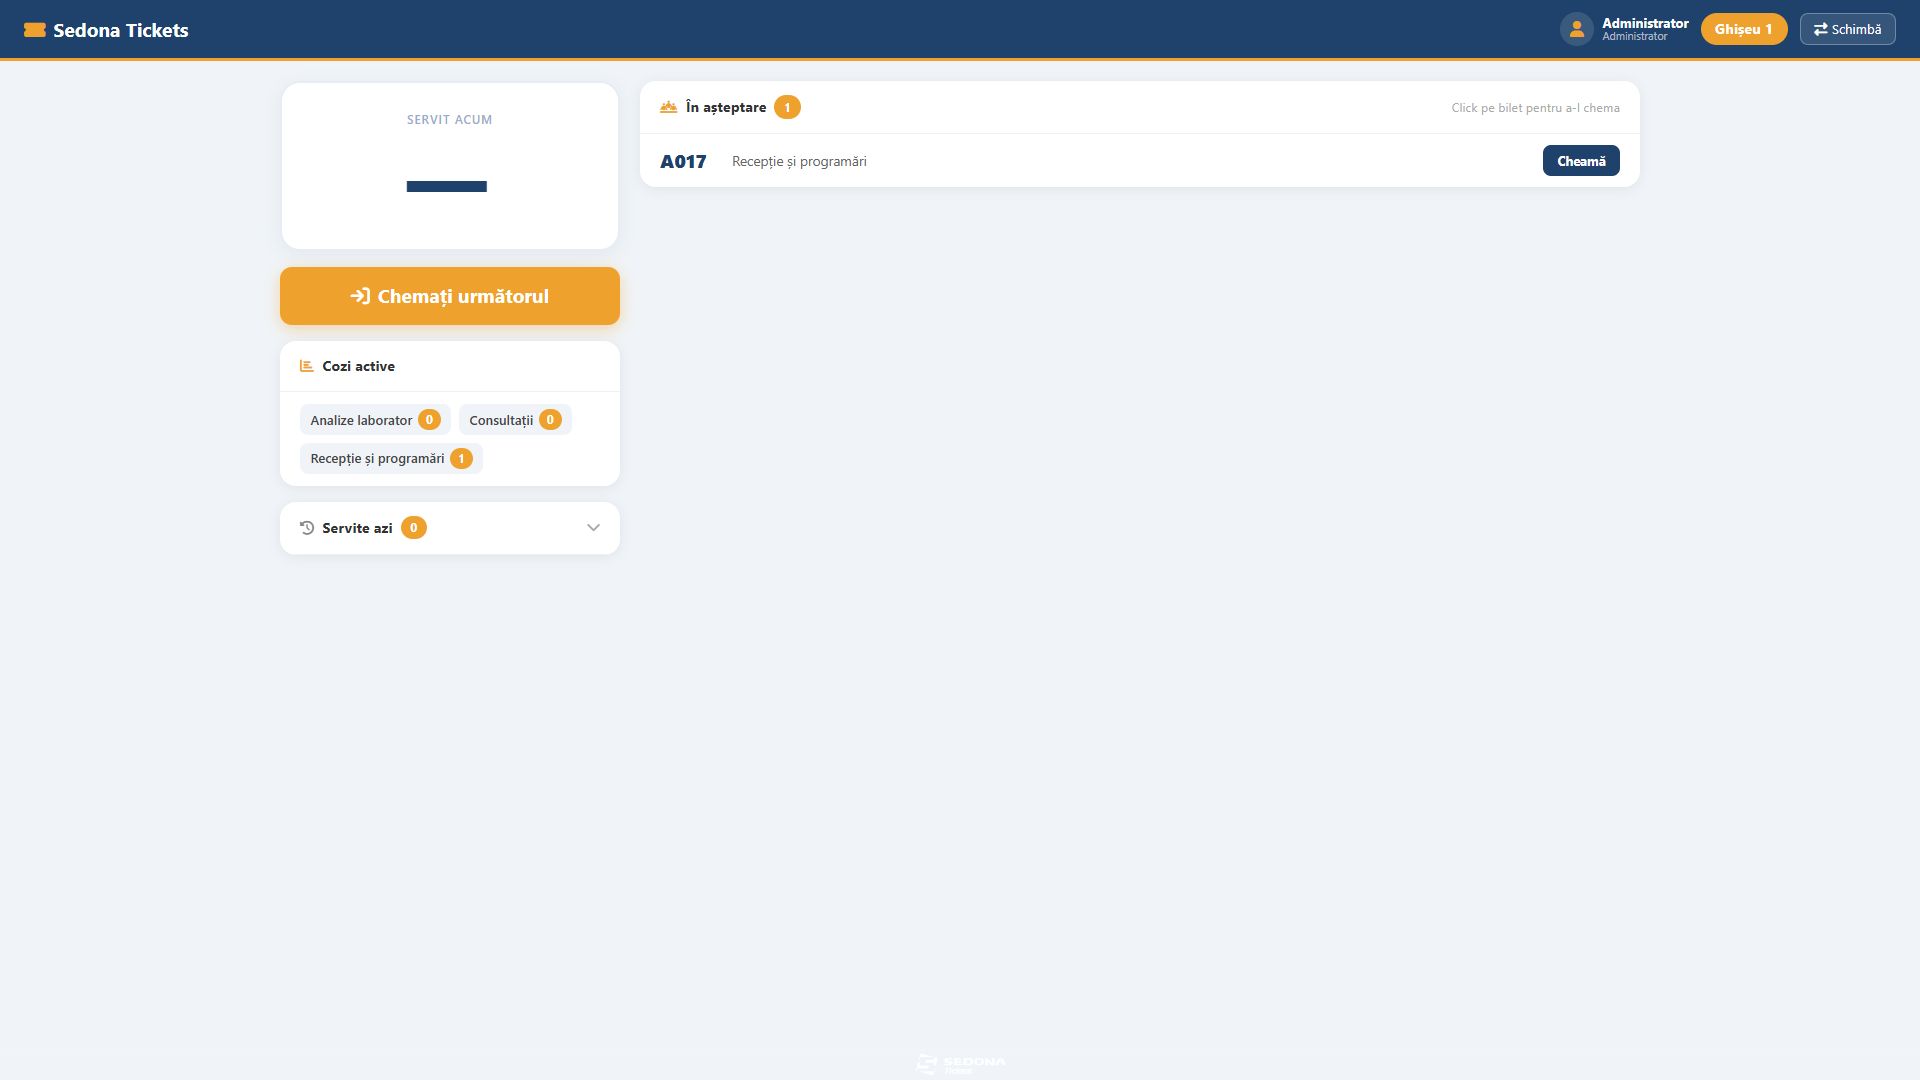The height and width of the screenshot is (1080, 1920).
Task: Click the waiting people icon beside În așteptare
Action: [668, 107]
